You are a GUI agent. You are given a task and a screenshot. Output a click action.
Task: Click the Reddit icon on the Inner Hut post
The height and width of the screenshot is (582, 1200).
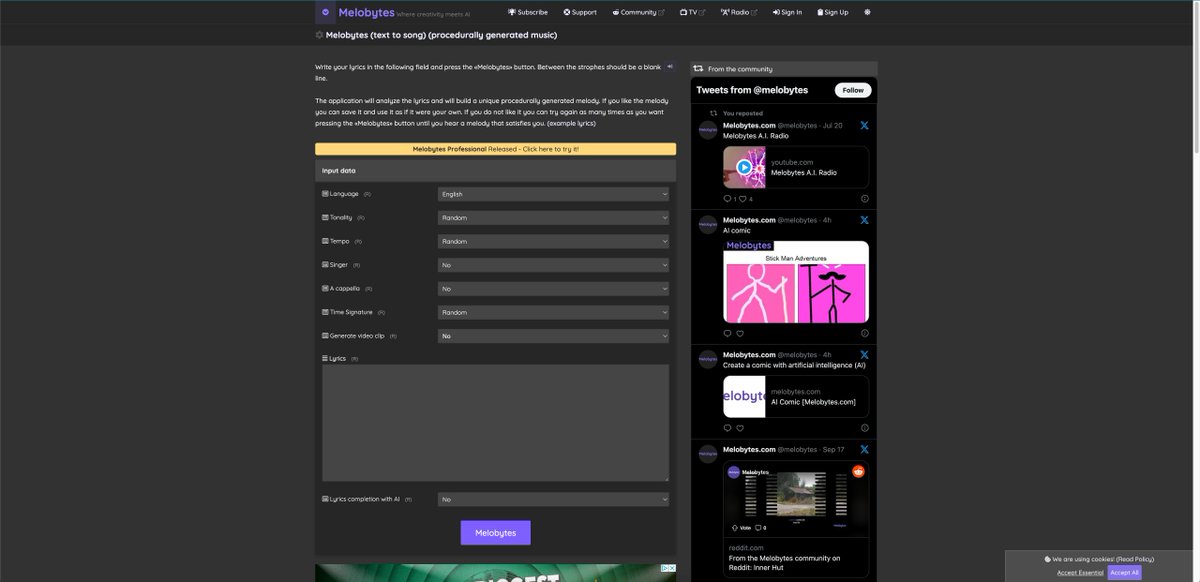tap(858, 471)
